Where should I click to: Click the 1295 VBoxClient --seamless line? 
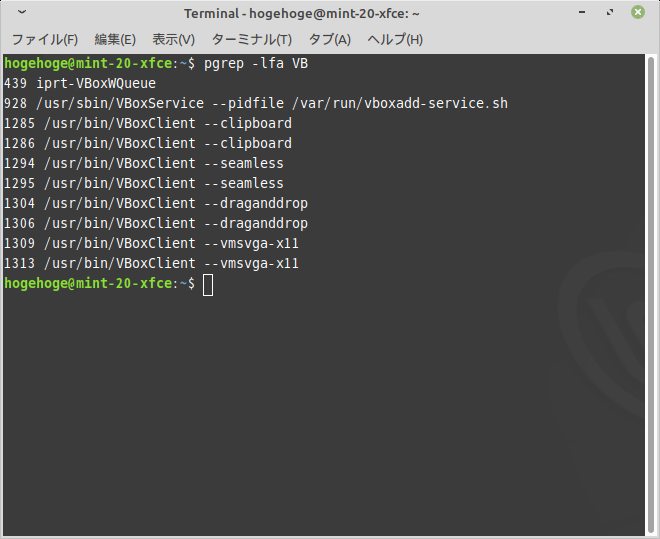pos(144,183)
